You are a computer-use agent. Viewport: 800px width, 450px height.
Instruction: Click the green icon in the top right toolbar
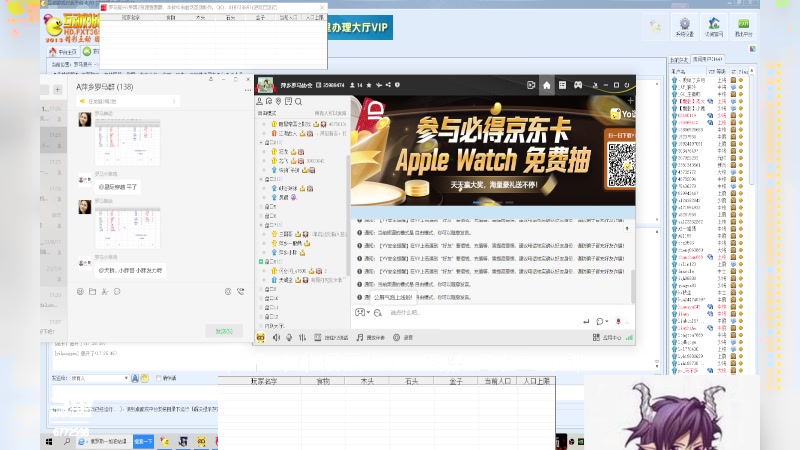click(x=743, y=27)
